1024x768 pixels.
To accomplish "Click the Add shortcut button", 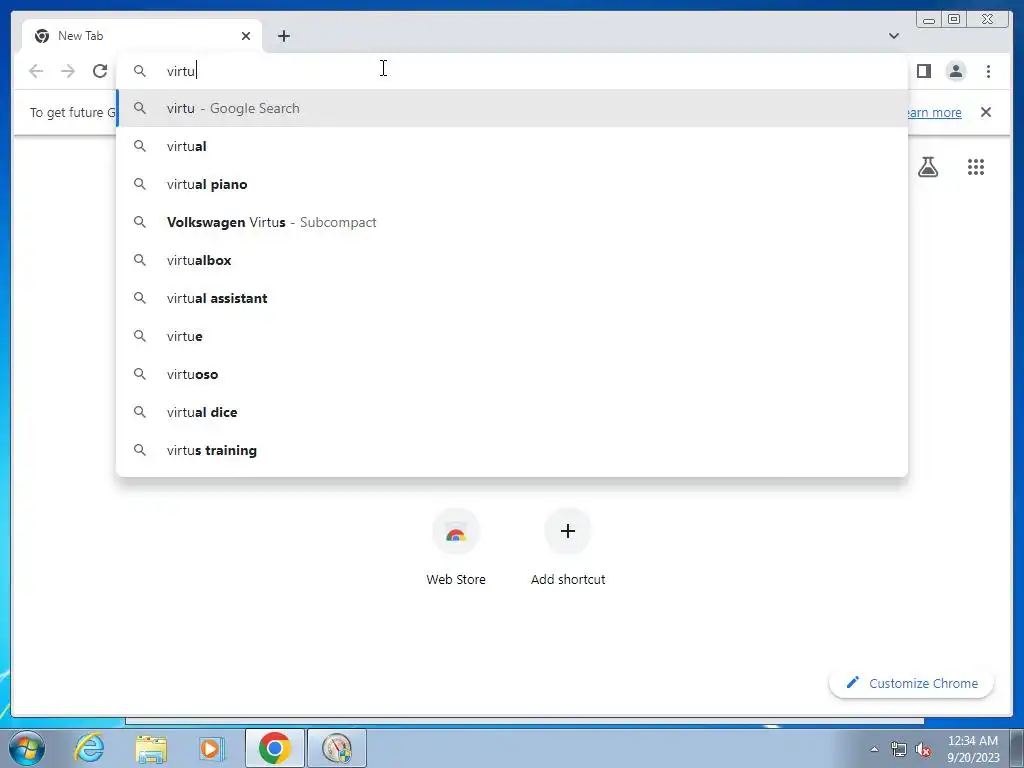I will [568, 547].
